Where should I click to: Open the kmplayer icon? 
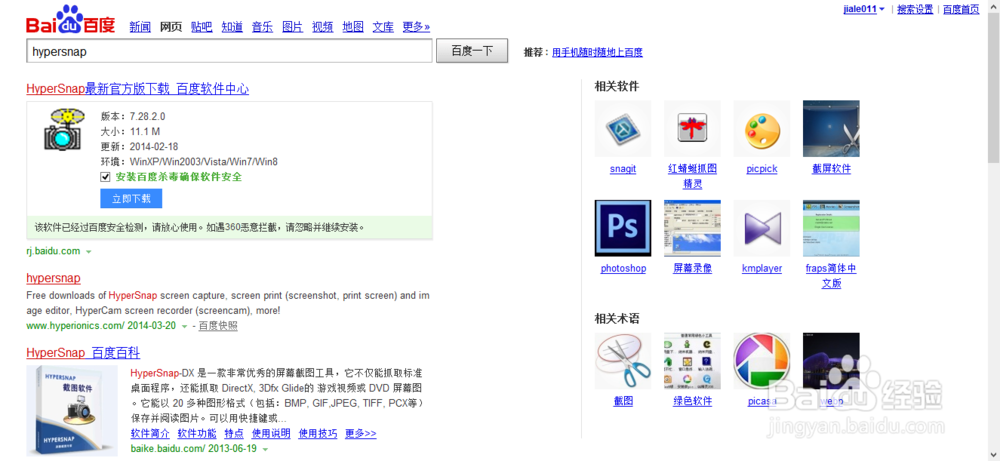coord(761,228)
